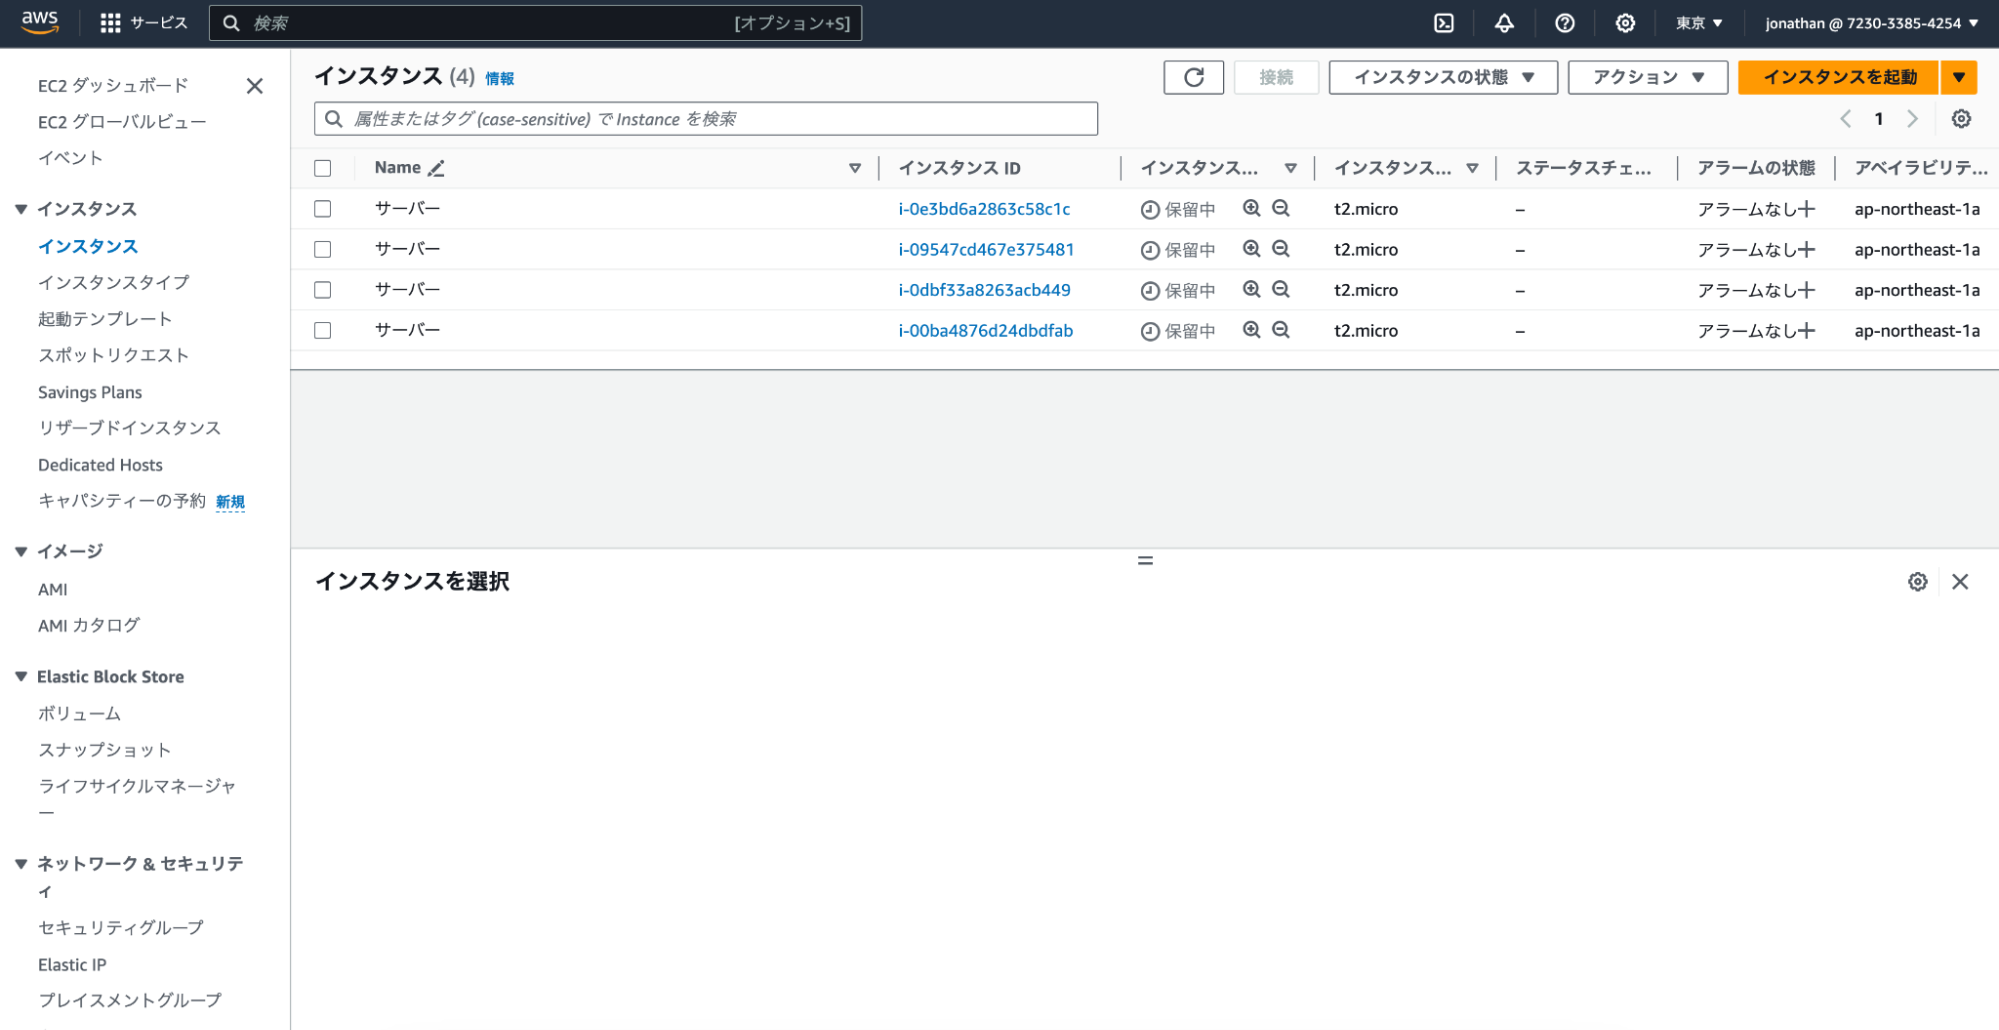Open EC2 Global View in sidebar
Screen dimensions: 1999x1030
[x=122, y=122]
